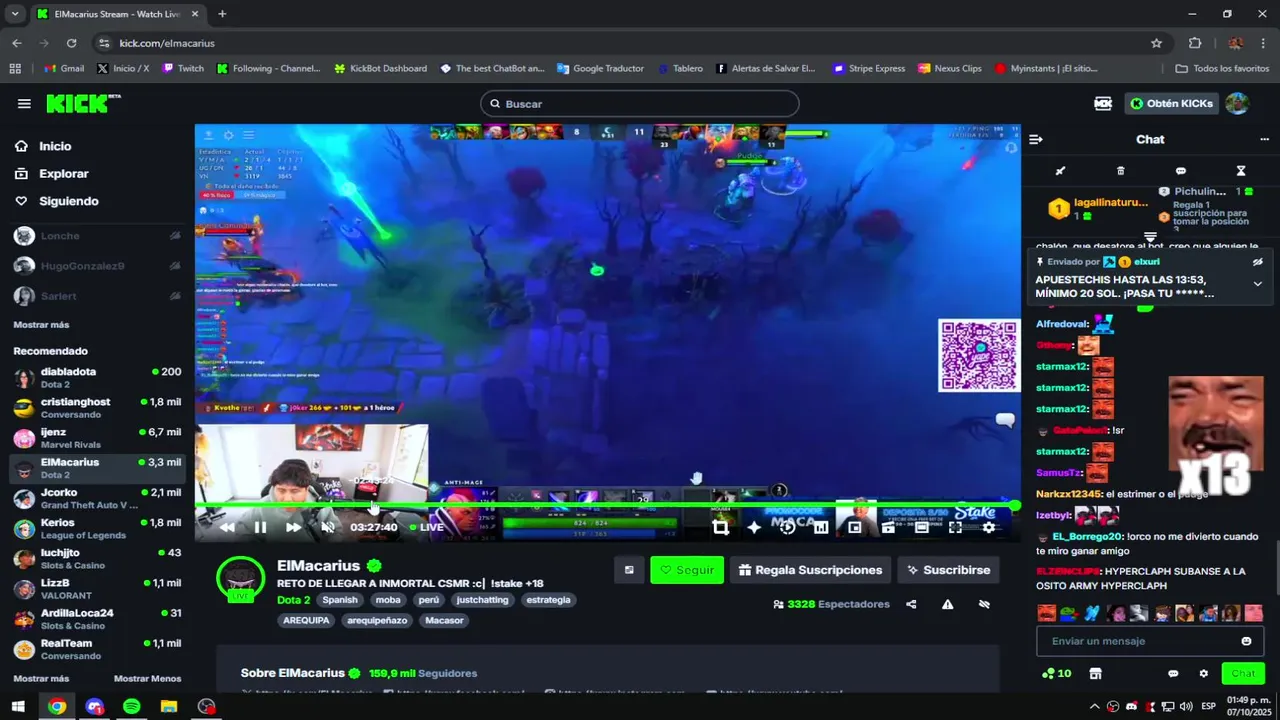
Task: Open recommended channel diabladota
Action: 97,377
